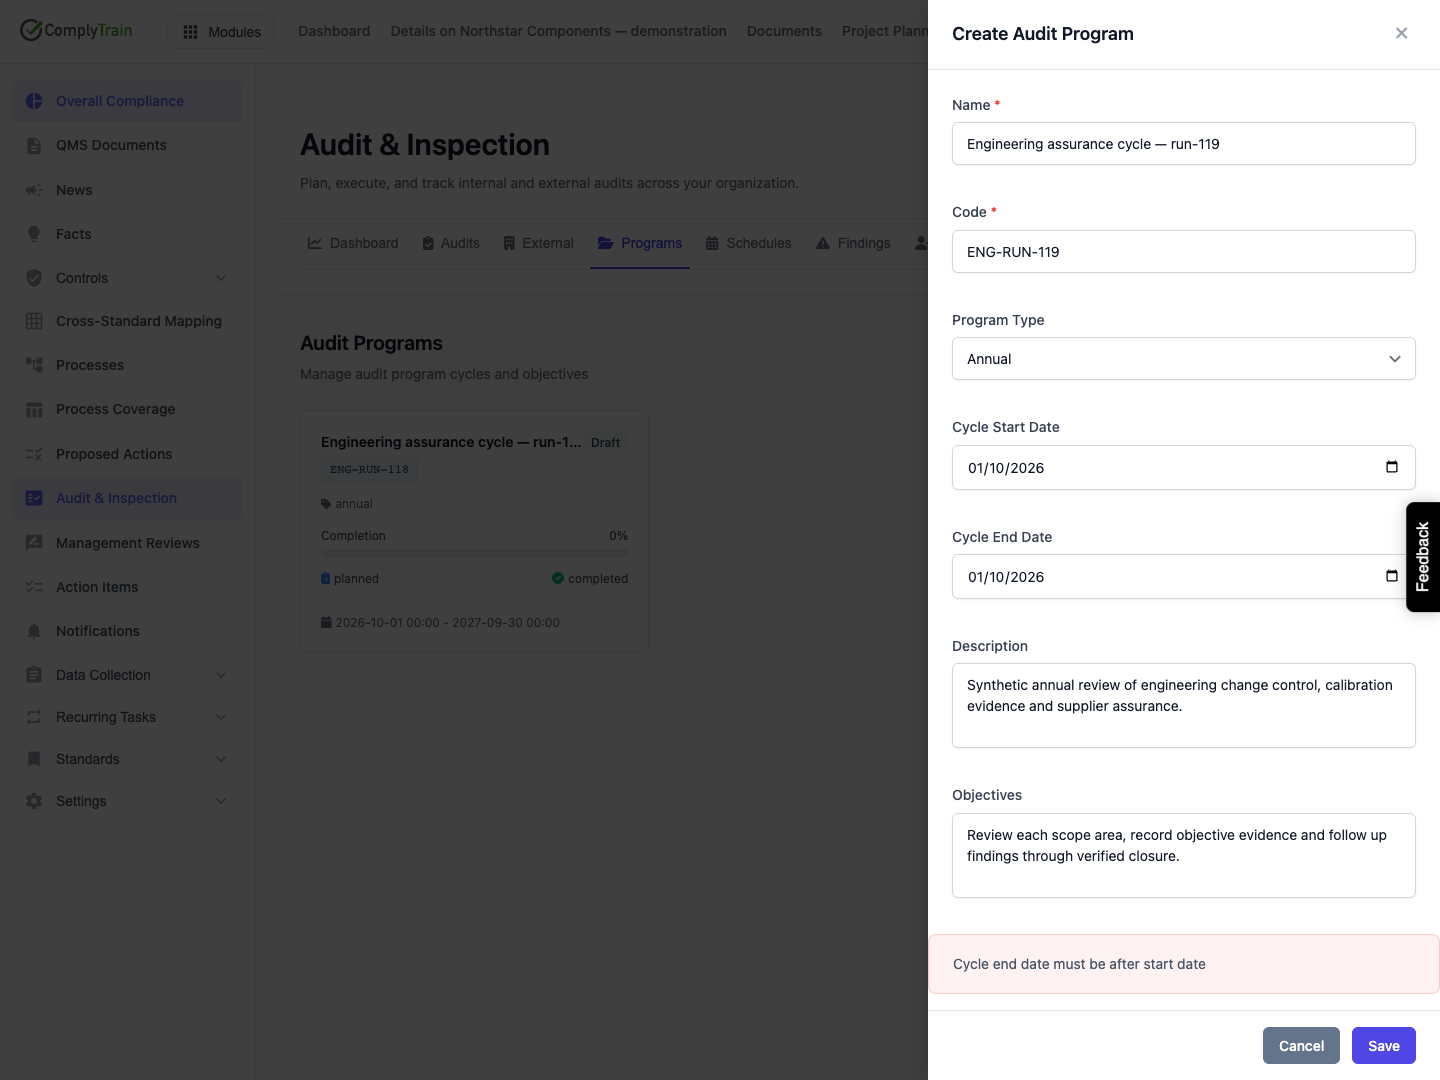Expand the Settings chevron

[x=221, y=801]
